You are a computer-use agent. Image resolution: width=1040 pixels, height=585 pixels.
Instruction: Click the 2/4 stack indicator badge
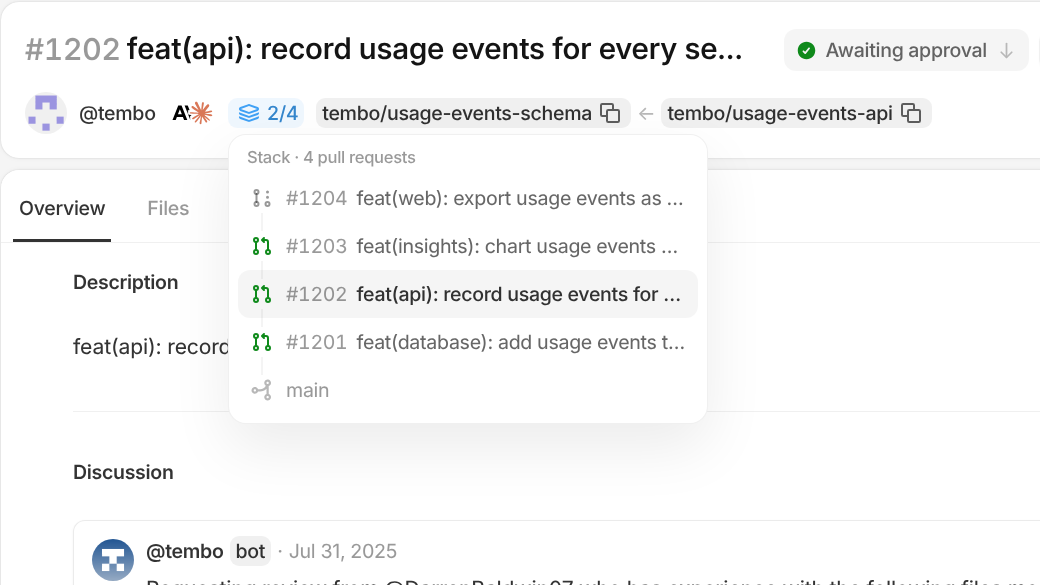coord(267,113)
